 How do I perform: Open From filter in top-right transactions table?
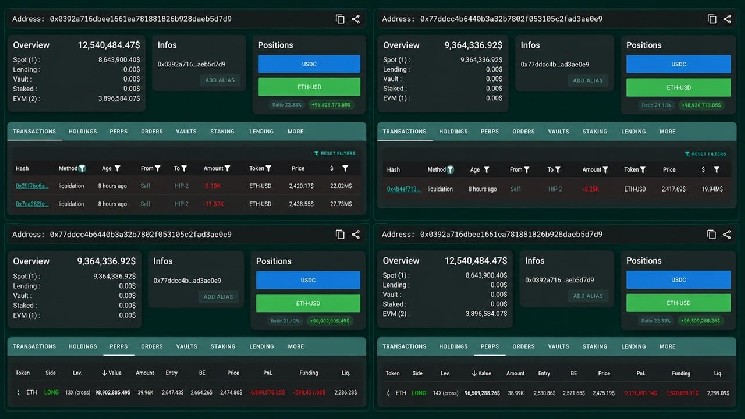(526, 170)
